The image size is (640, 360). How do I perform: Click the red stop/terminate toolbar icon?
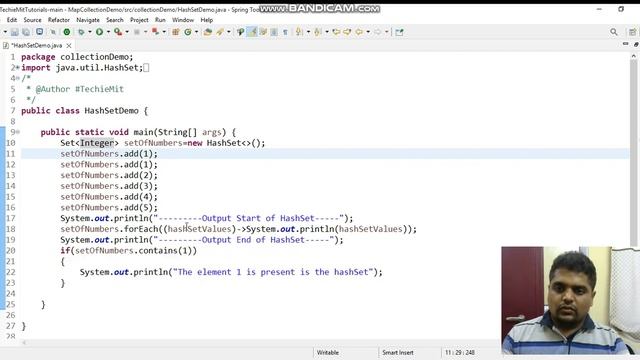coord(155,32)
